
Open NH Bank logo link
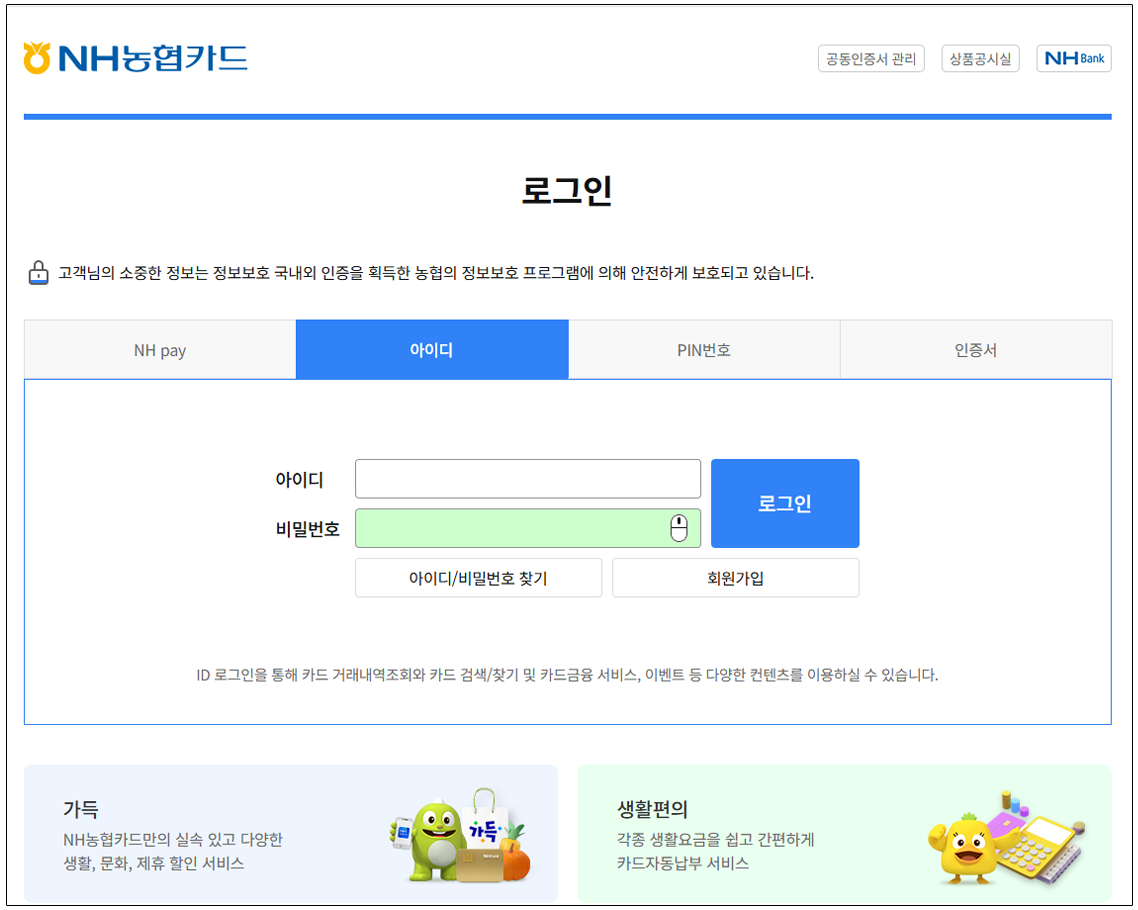1073,58
